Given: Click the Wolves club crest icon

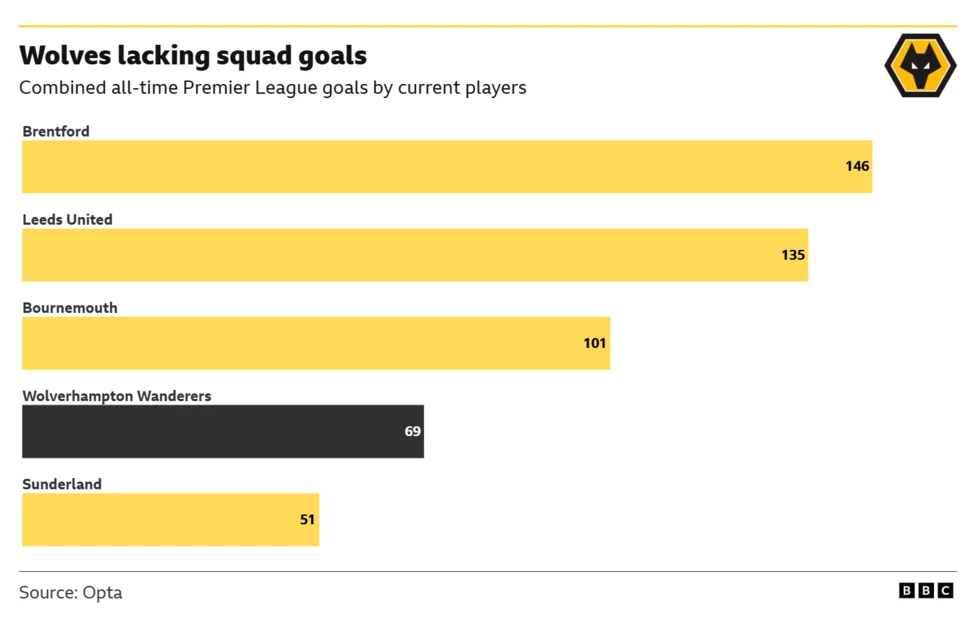Looking at the screenshot, I should click(920, 66).
